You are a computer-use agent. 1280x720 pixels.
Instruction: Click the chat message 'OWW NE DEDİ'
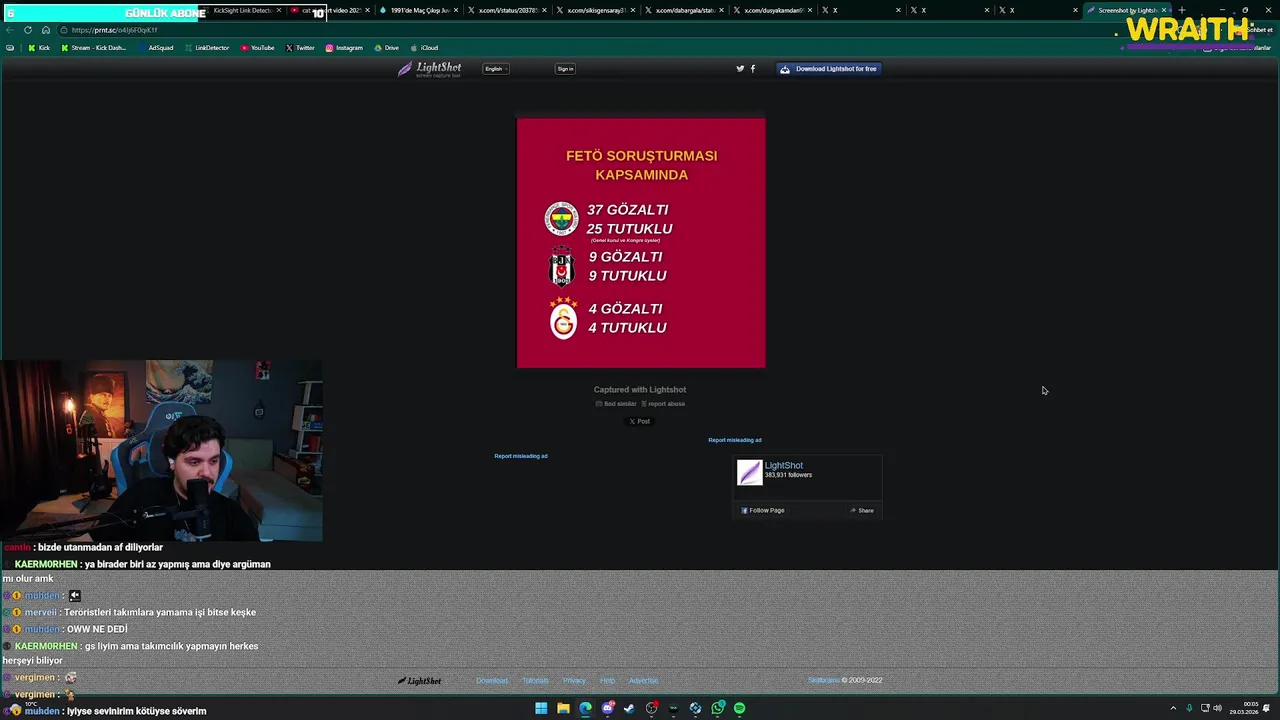tap(97, 629)
